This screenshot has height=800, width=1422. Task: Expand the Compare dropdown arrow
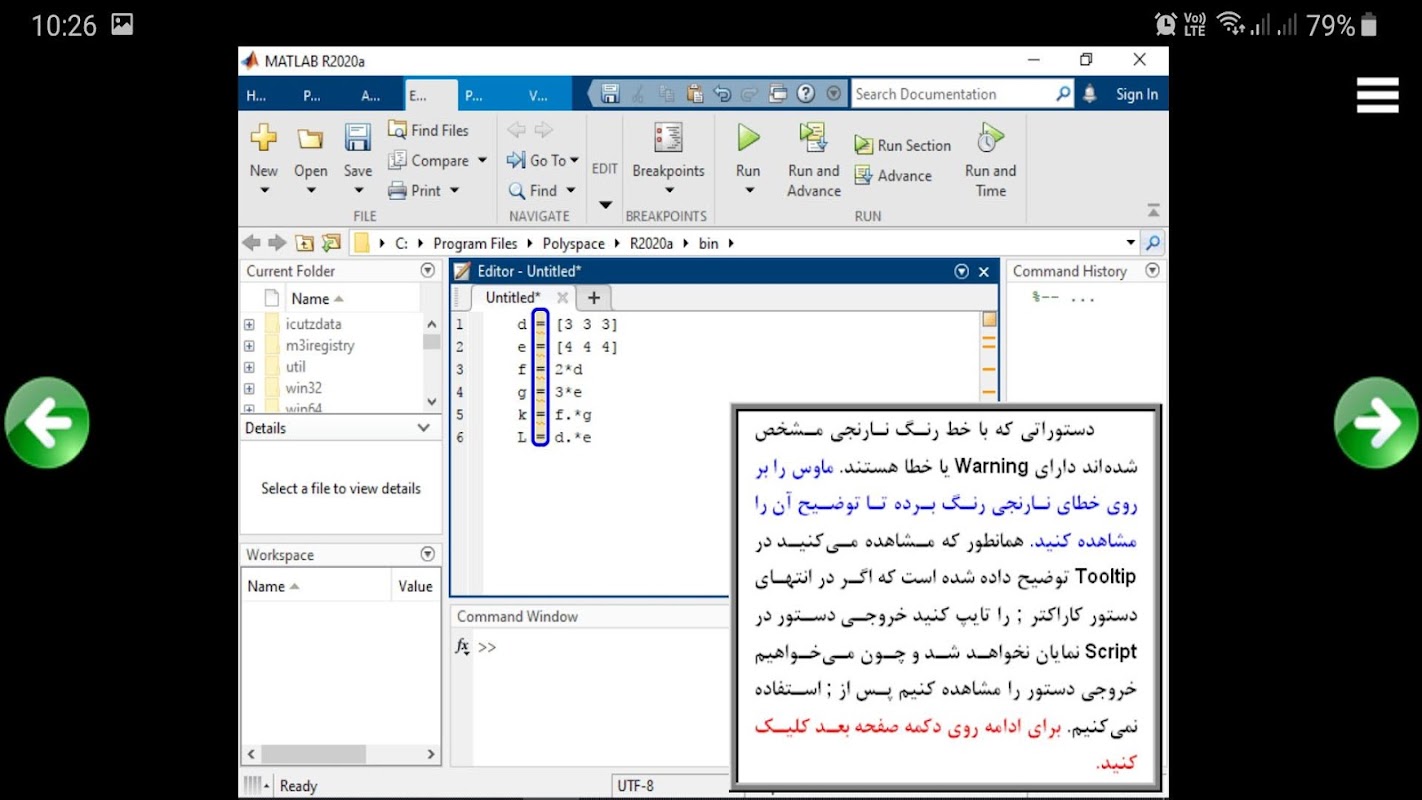(482, 160)
